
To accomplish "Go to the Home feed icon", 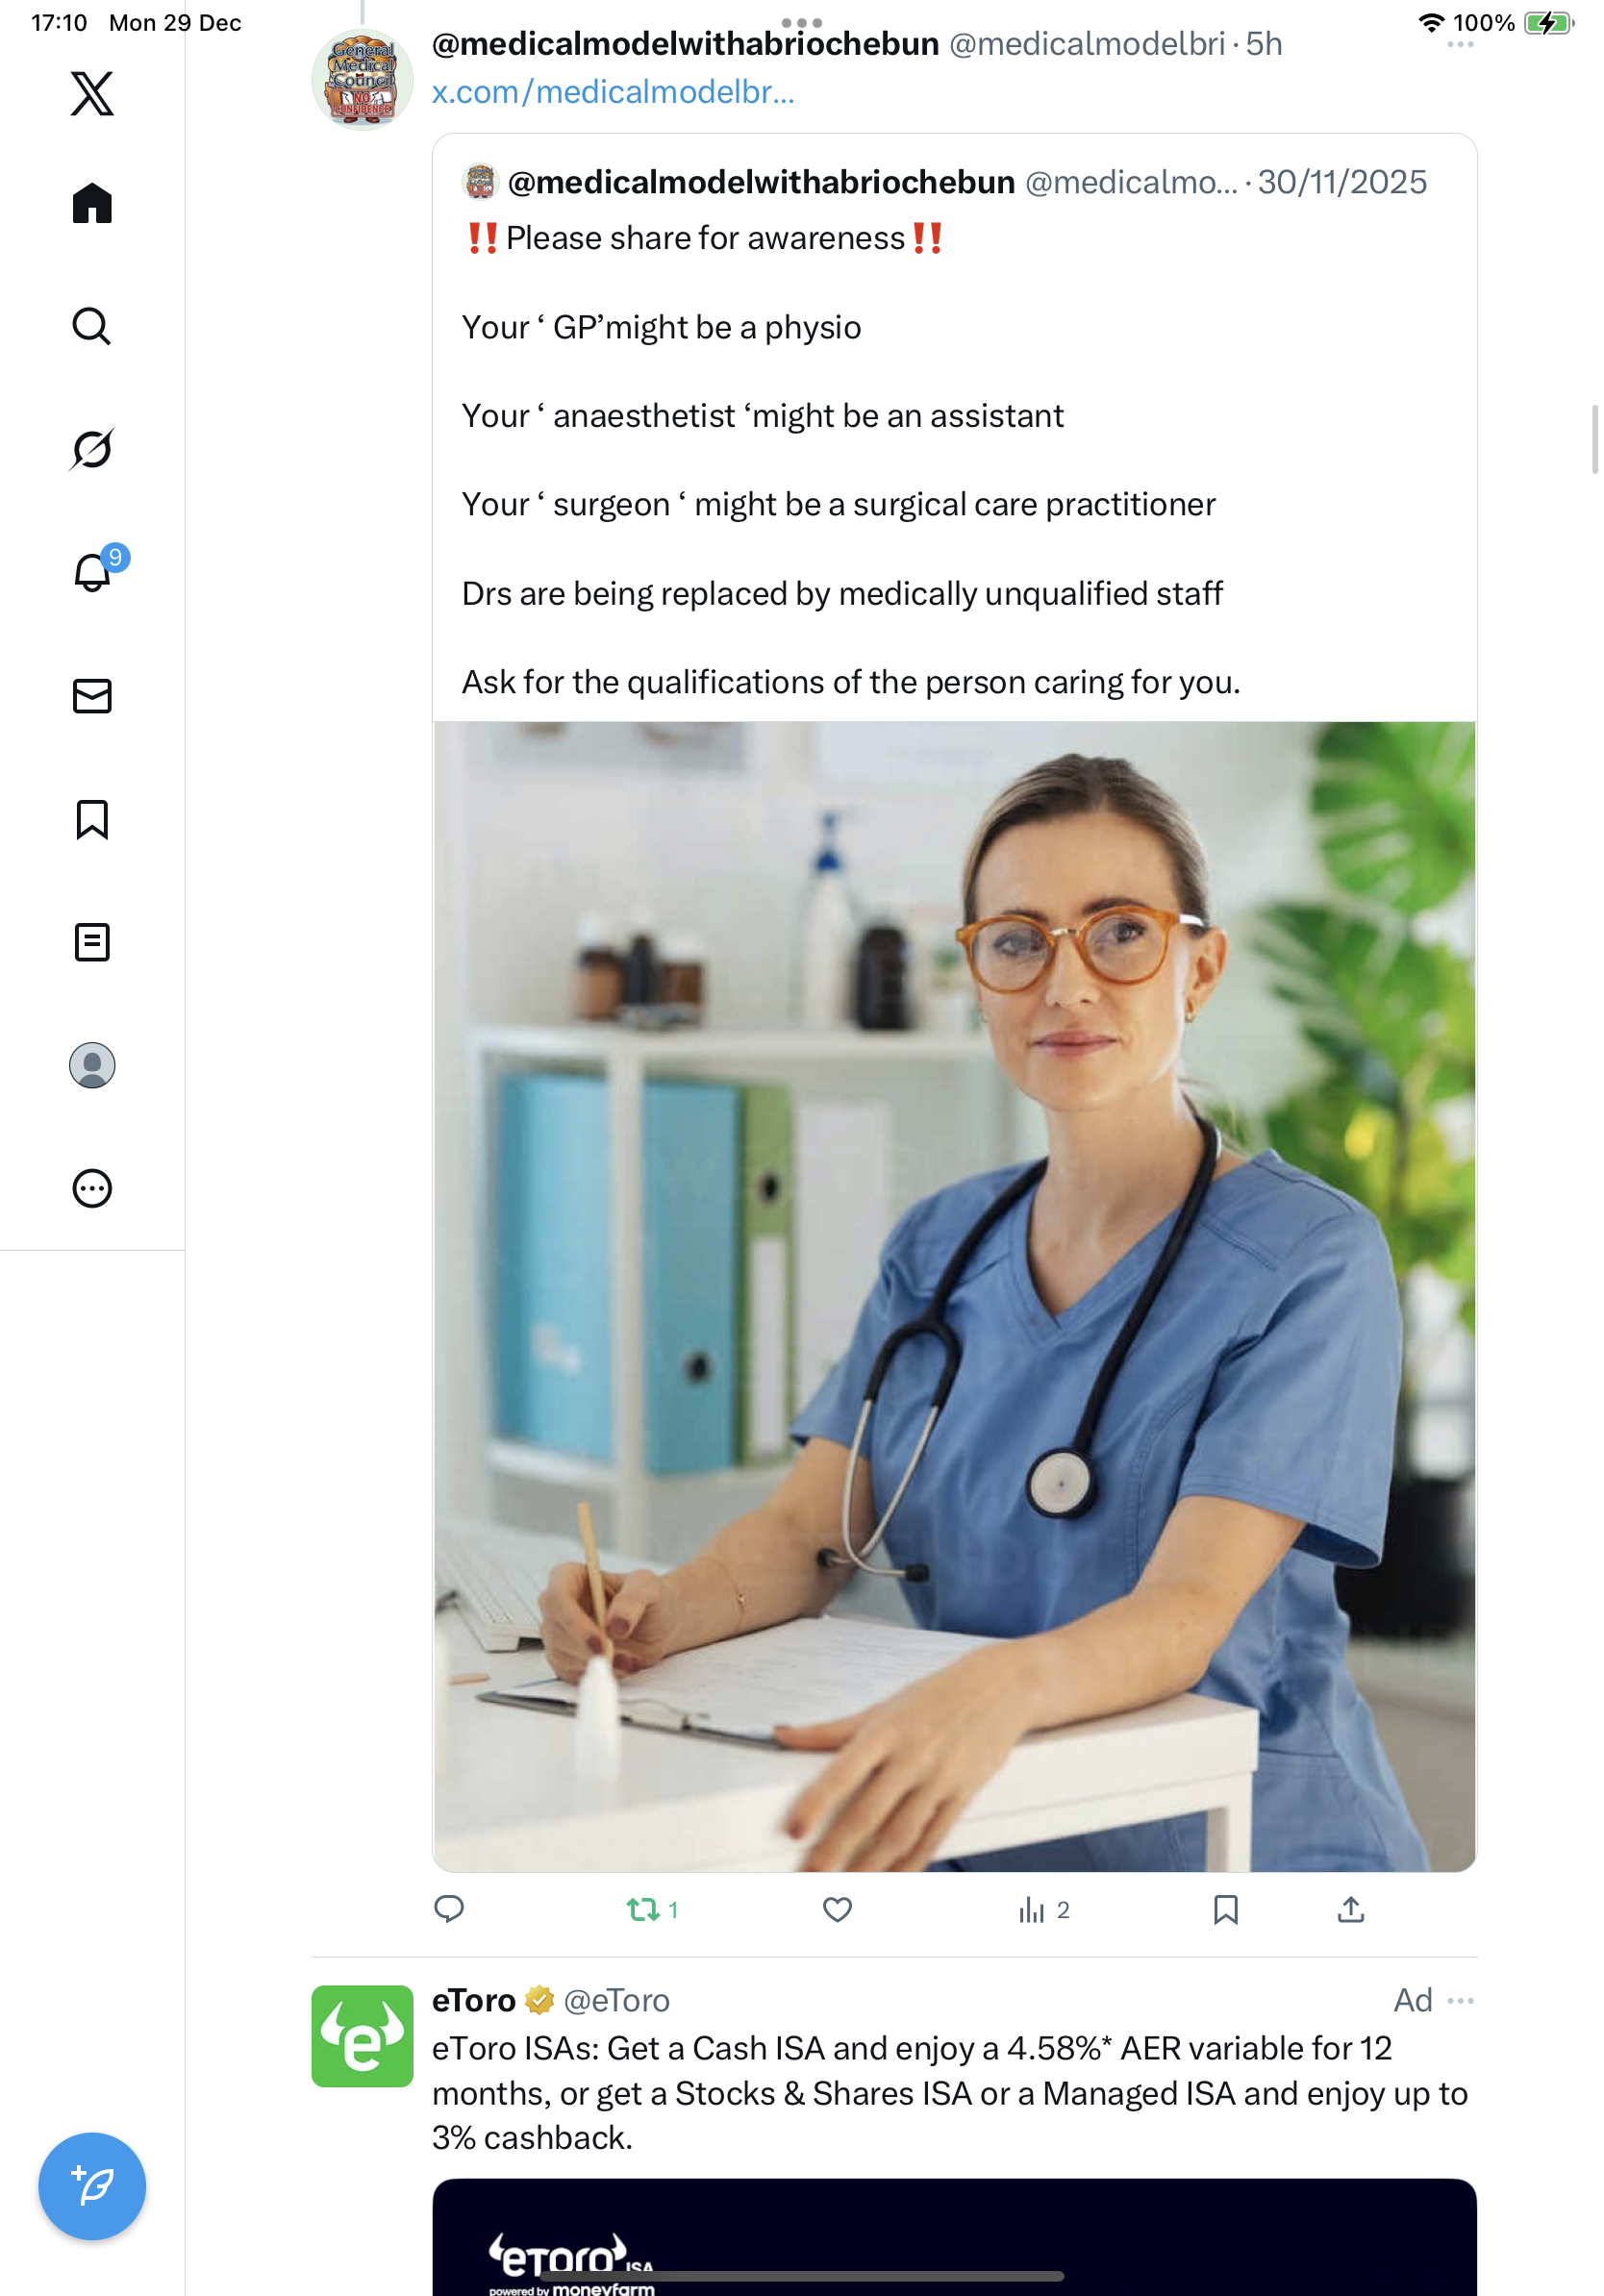I will click(92, 203).
